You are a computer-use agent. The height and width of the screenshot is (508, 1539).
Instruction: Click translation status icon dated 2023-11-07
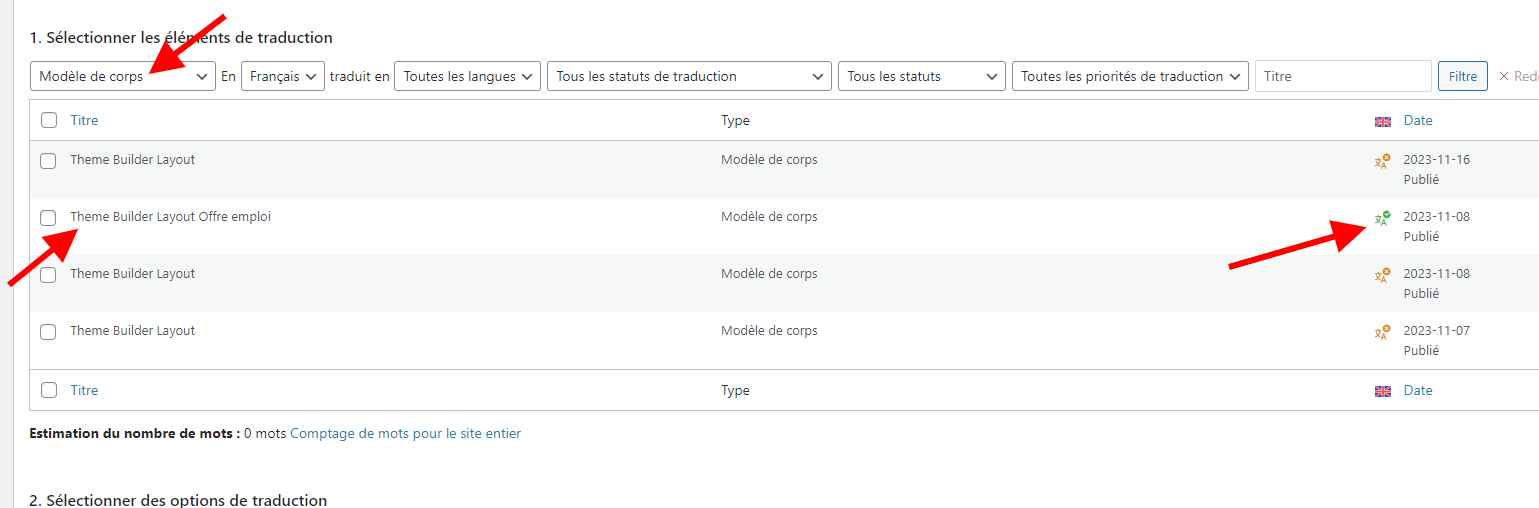(1382, 332)
